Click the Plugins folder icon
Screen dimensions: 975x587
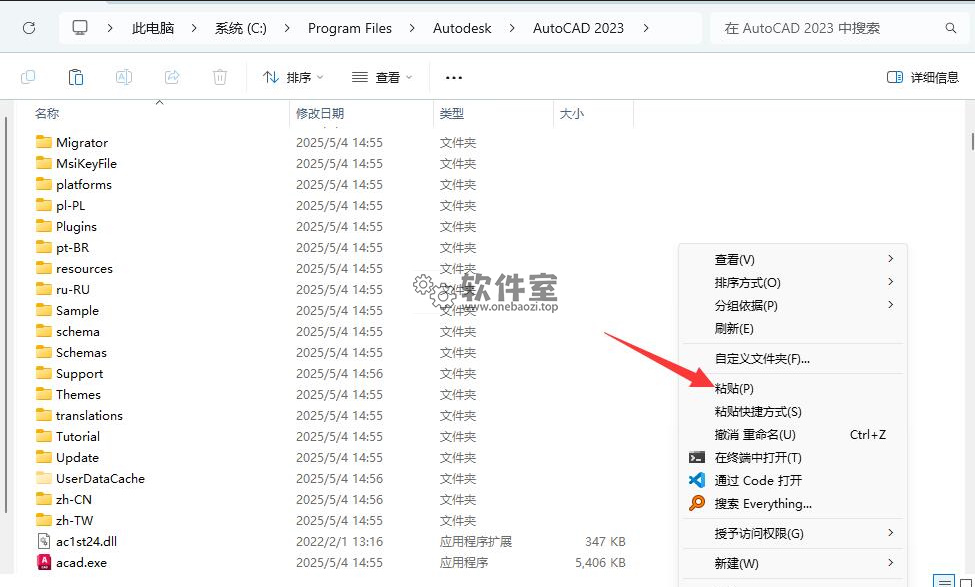(x=44, y=226)
